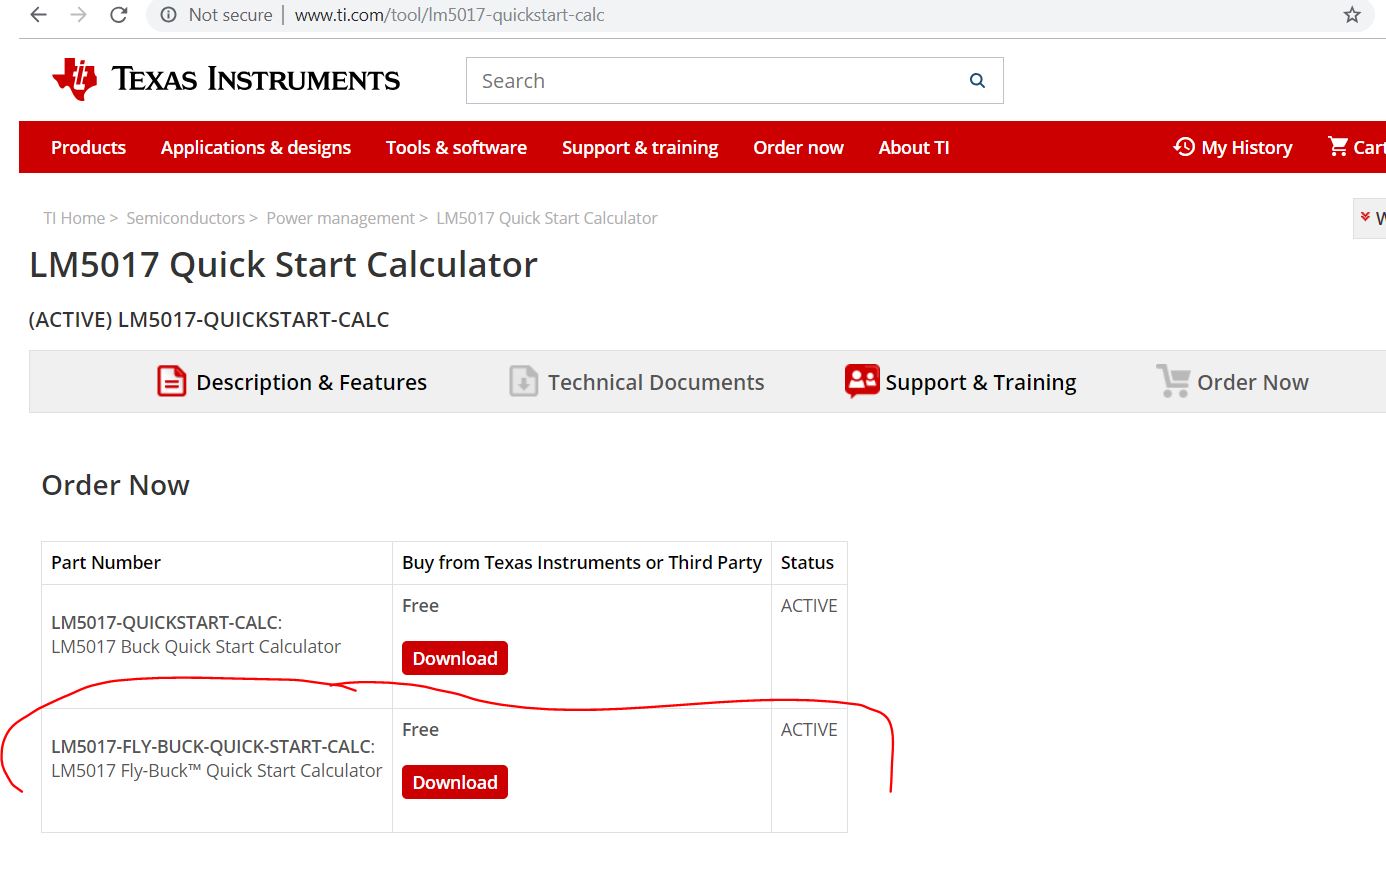Click the Order Now section heading
This screenshot has width=1386, height=893.
(115, 485)
